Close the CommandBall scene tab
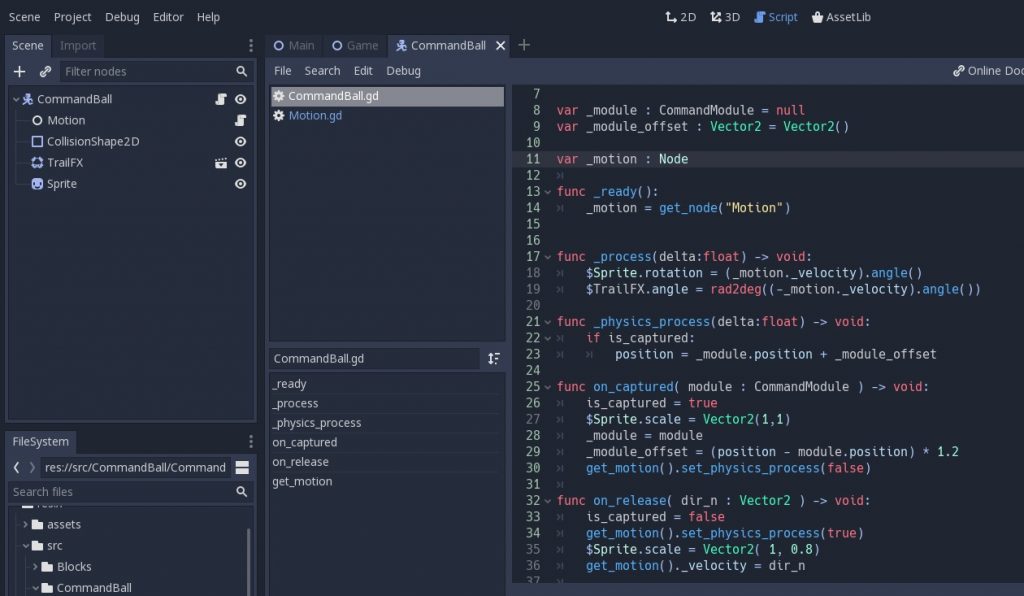Image resolution: width=1024 pixels, height=596 pixels. coord(500,46)
